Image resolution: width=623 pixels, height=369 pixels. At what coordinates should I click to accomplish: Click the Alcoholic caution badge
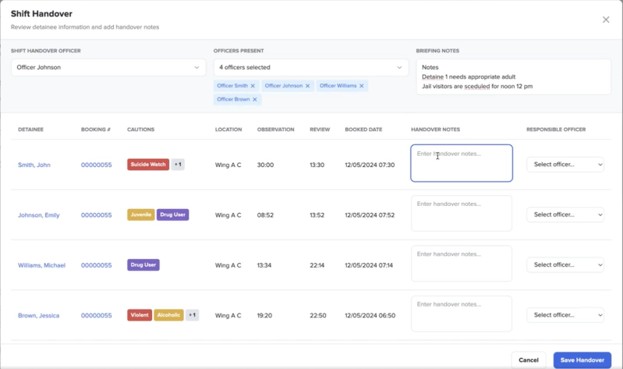(x=169, y=315)
